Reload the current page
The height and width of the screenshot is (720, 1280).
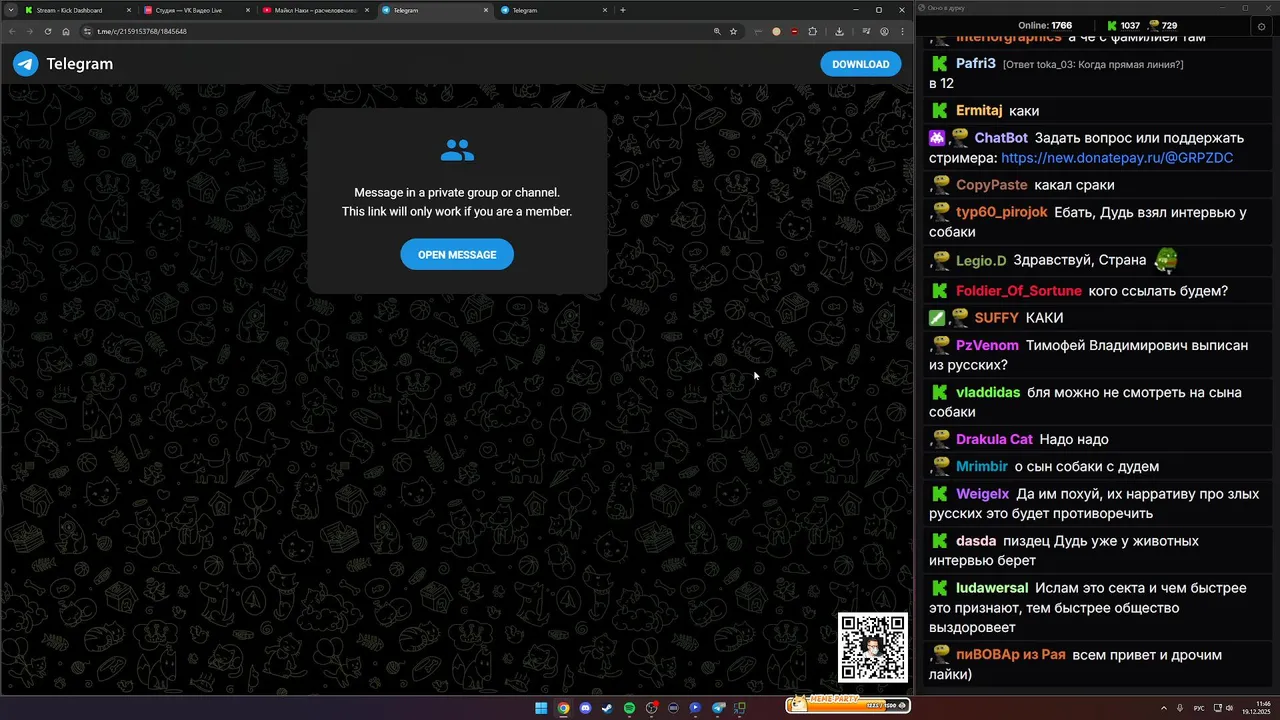click(x=48, y=31)
